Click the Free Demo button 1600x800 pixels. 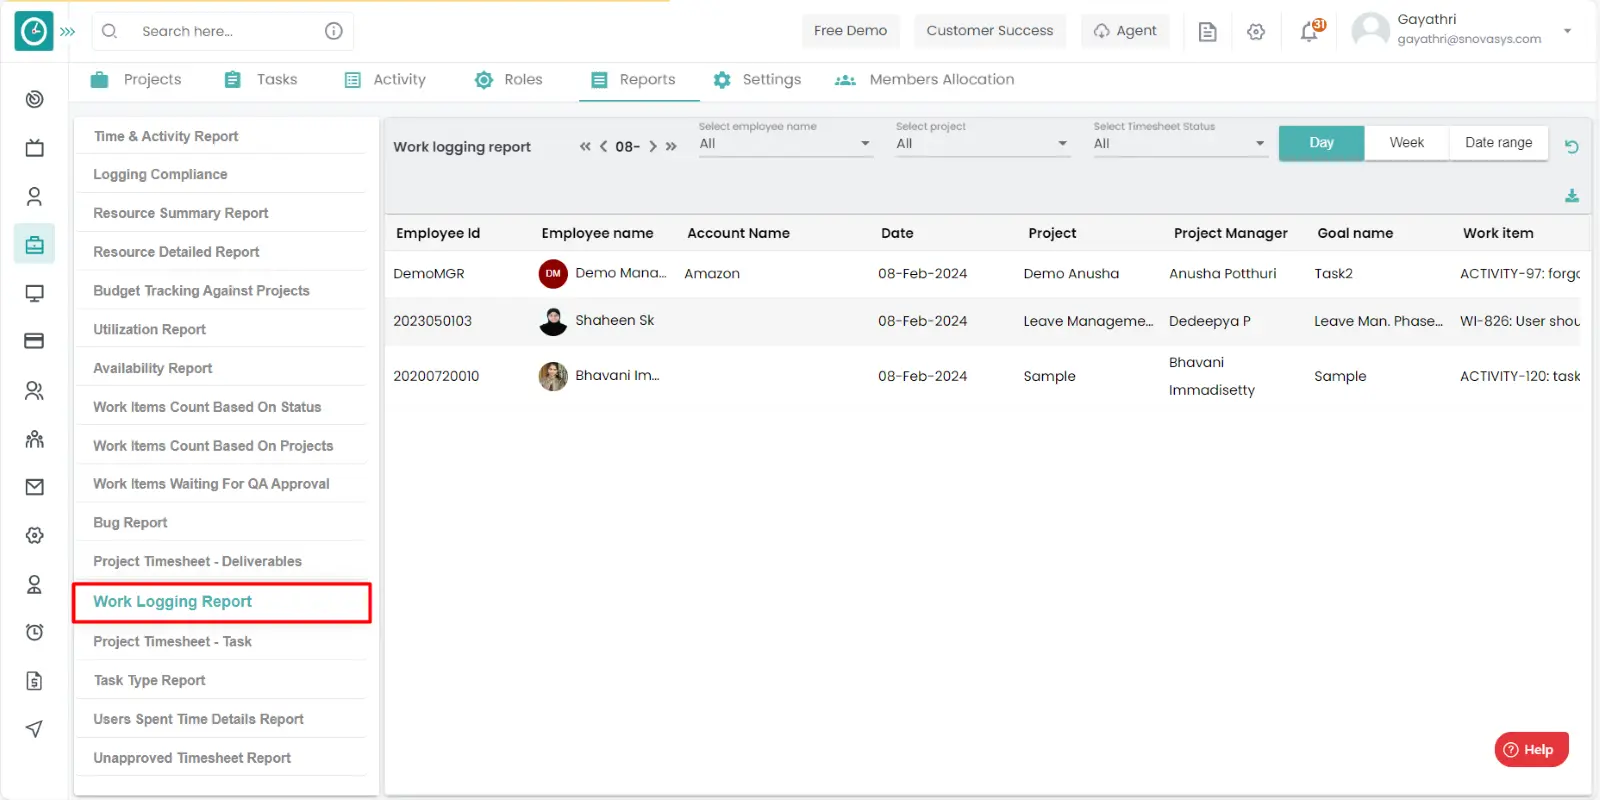[x=850, y=31]
